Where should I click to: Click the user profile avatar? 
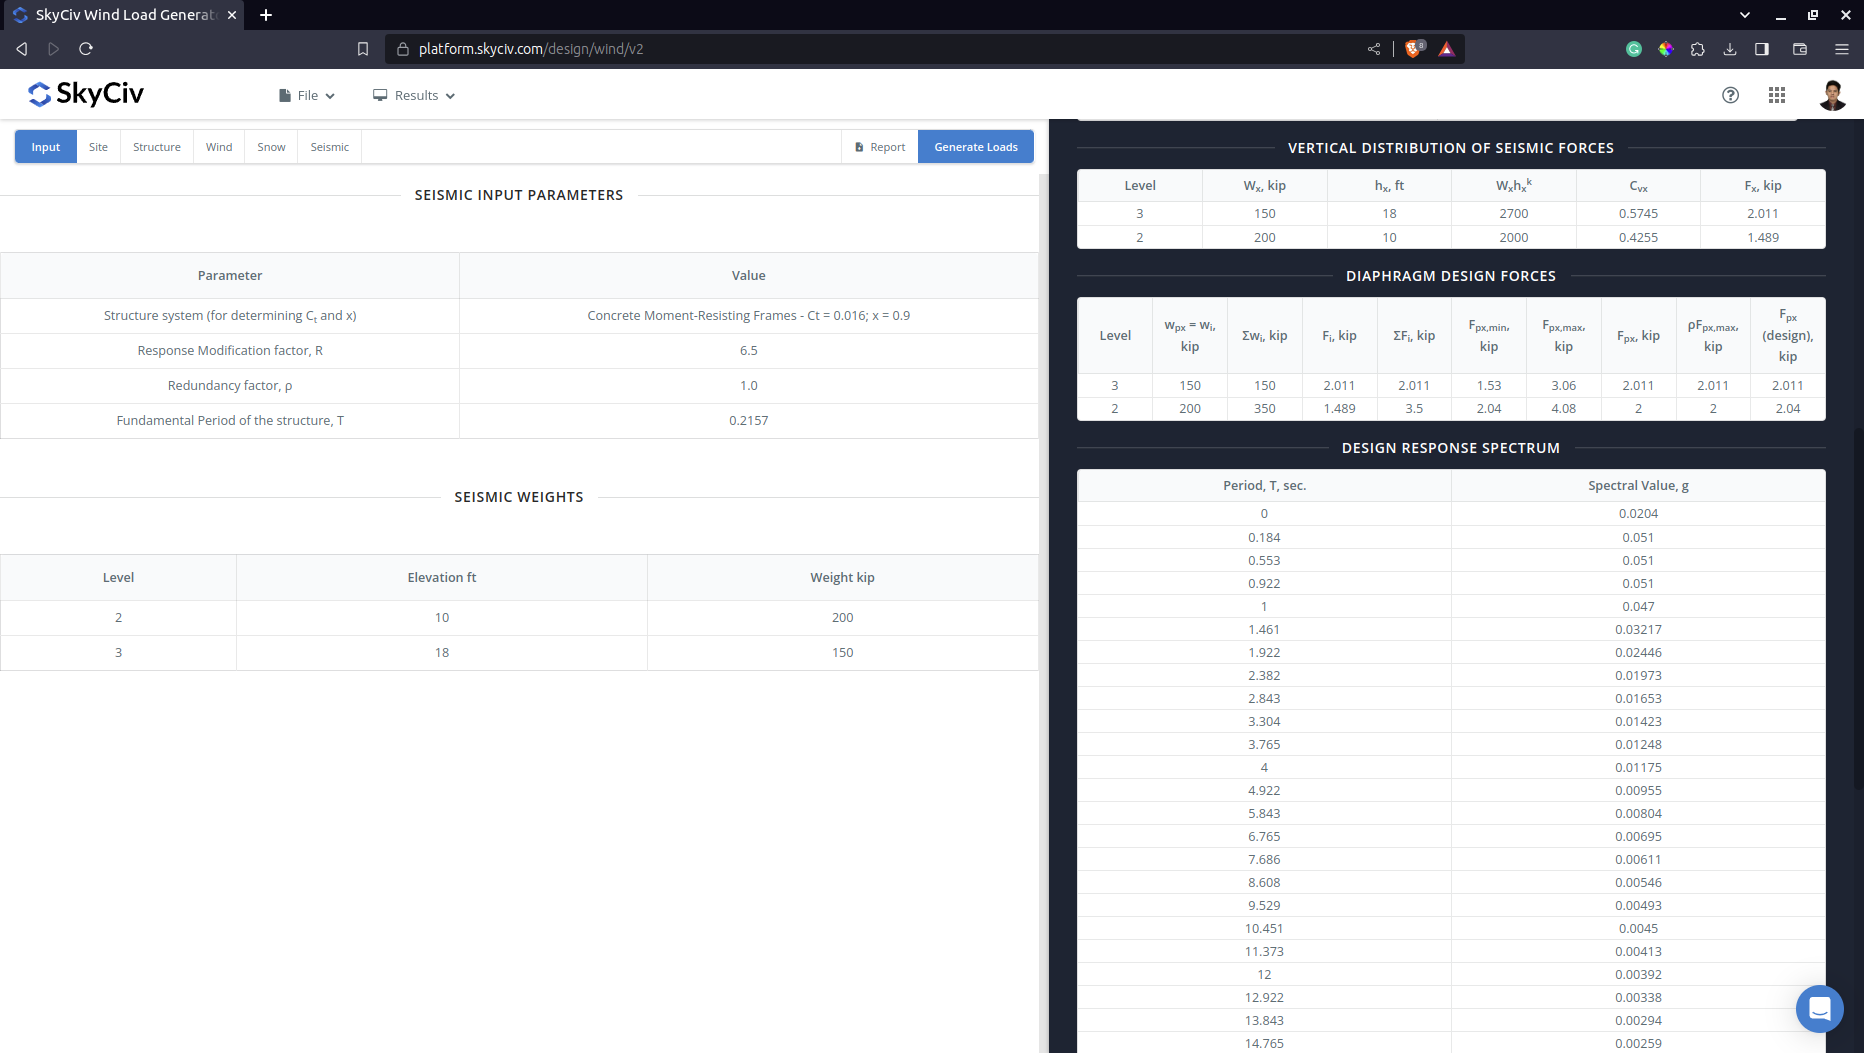click(1832, 94)
